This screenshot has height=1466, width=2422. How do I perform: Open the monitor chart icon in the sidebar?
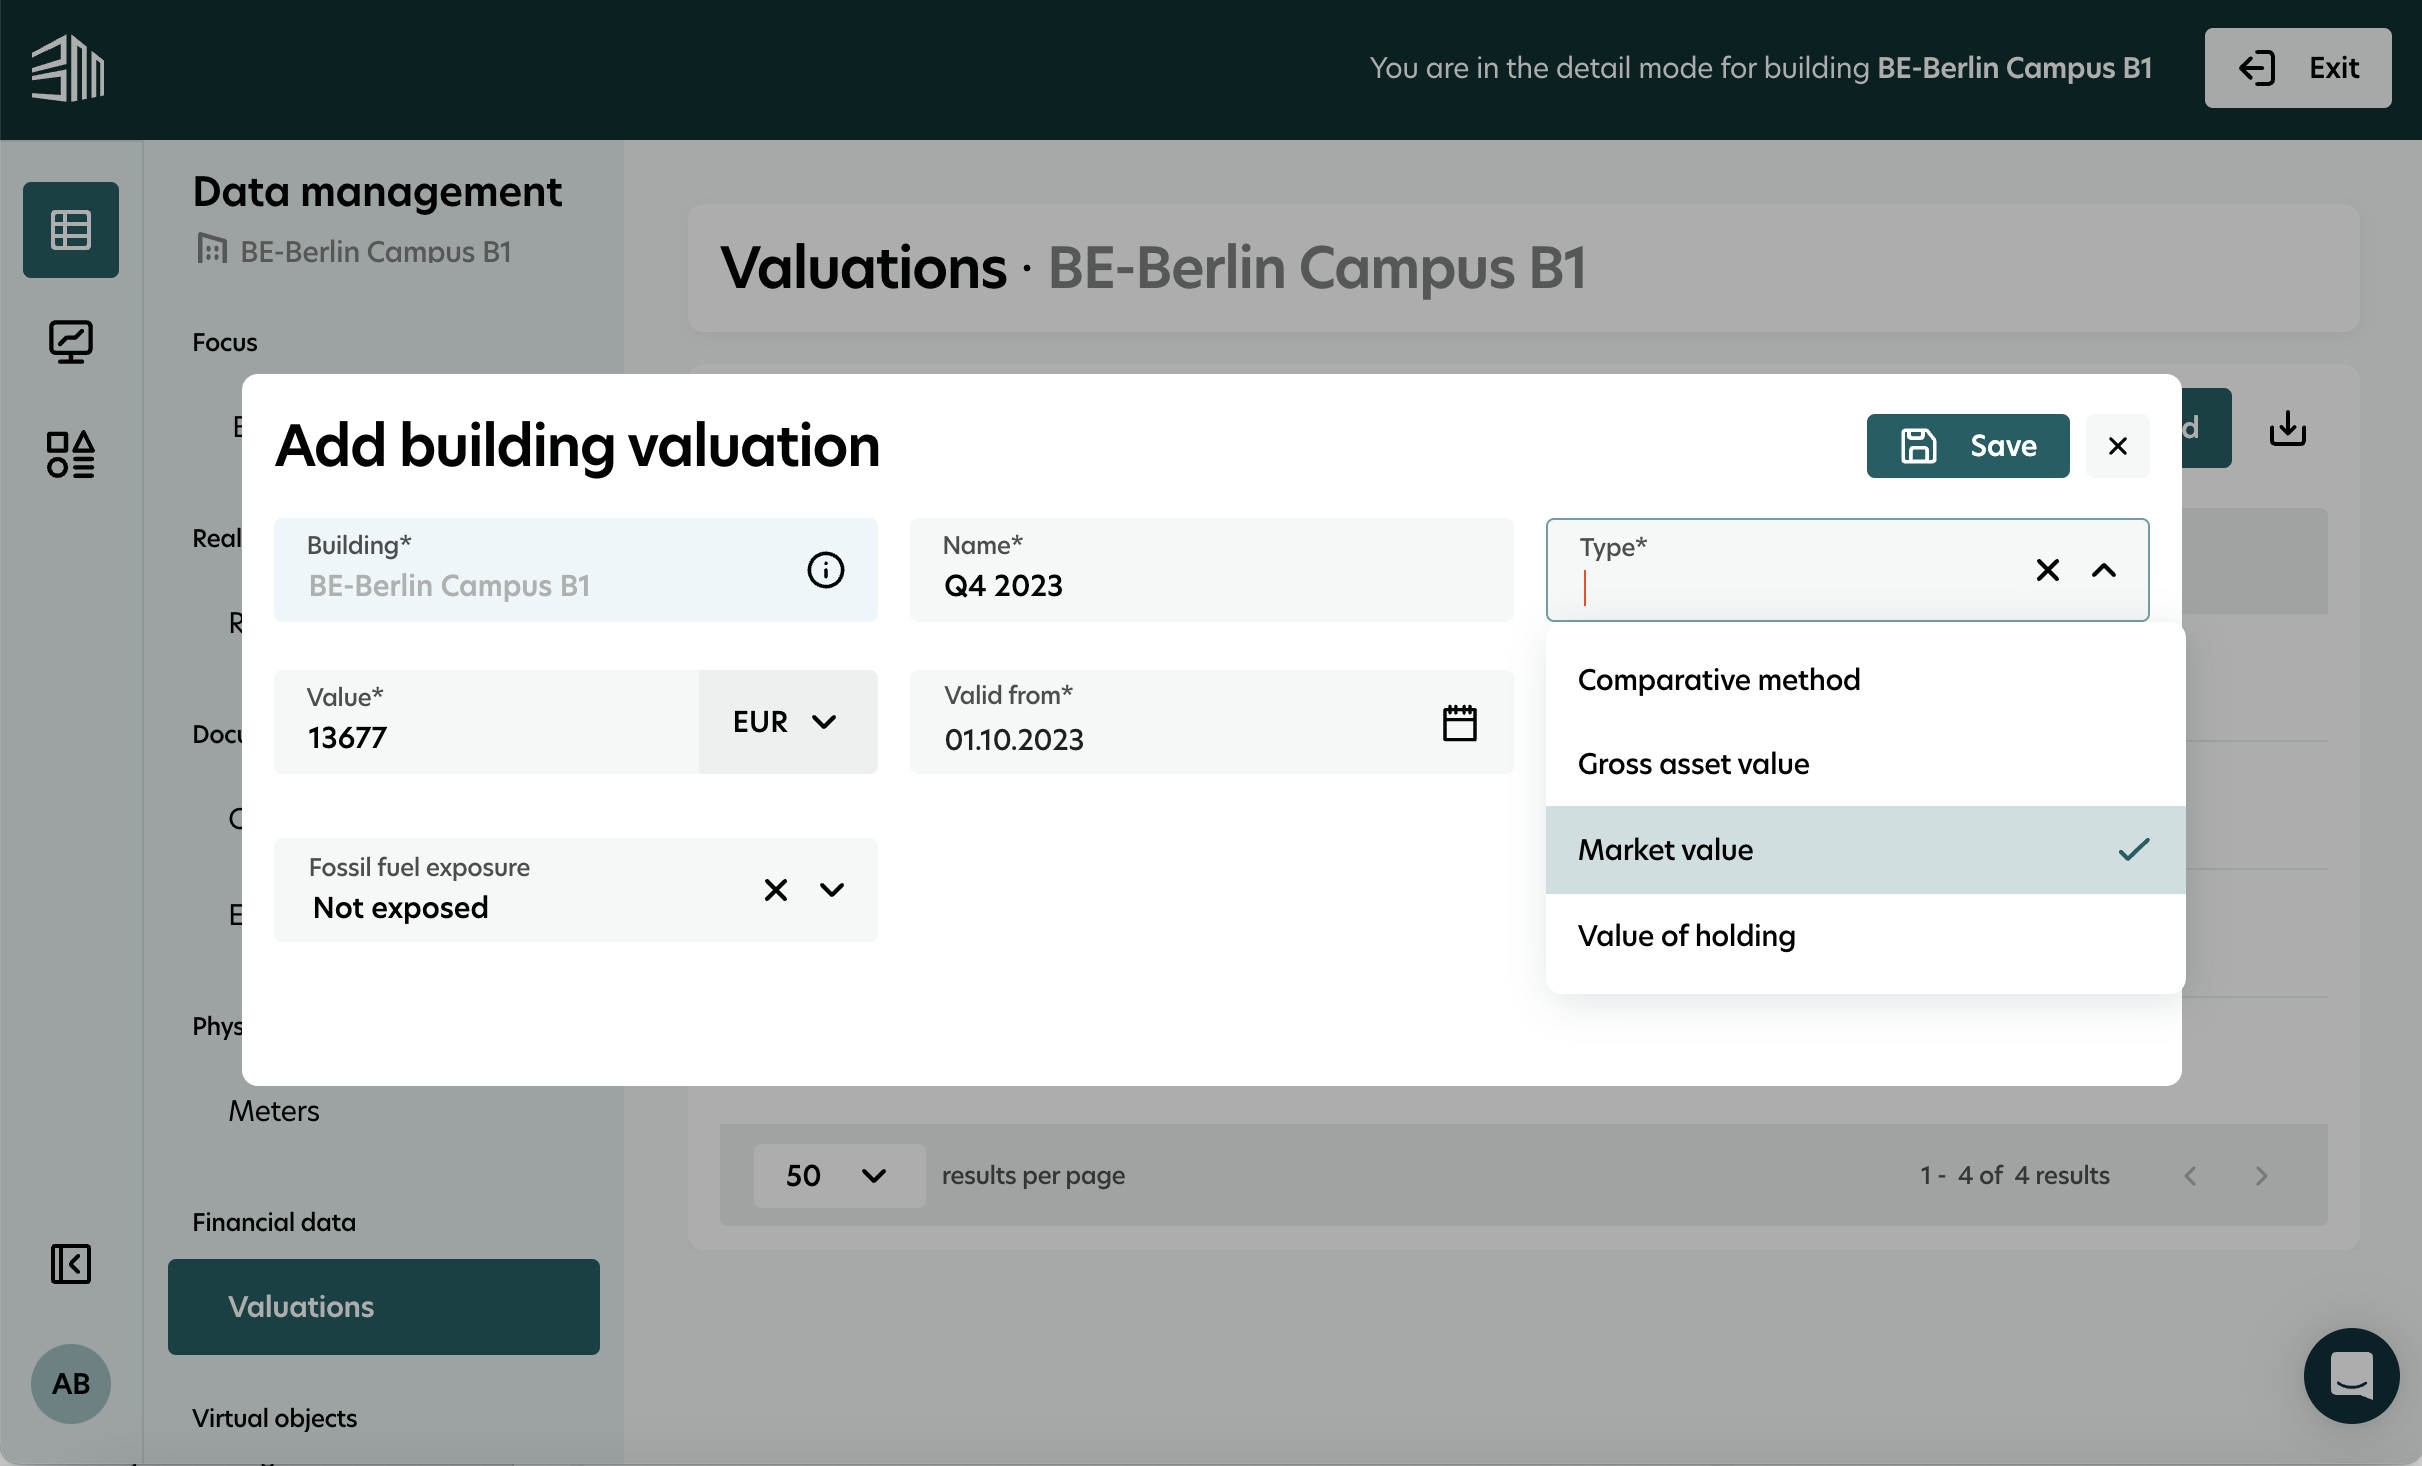click(71, 342)
